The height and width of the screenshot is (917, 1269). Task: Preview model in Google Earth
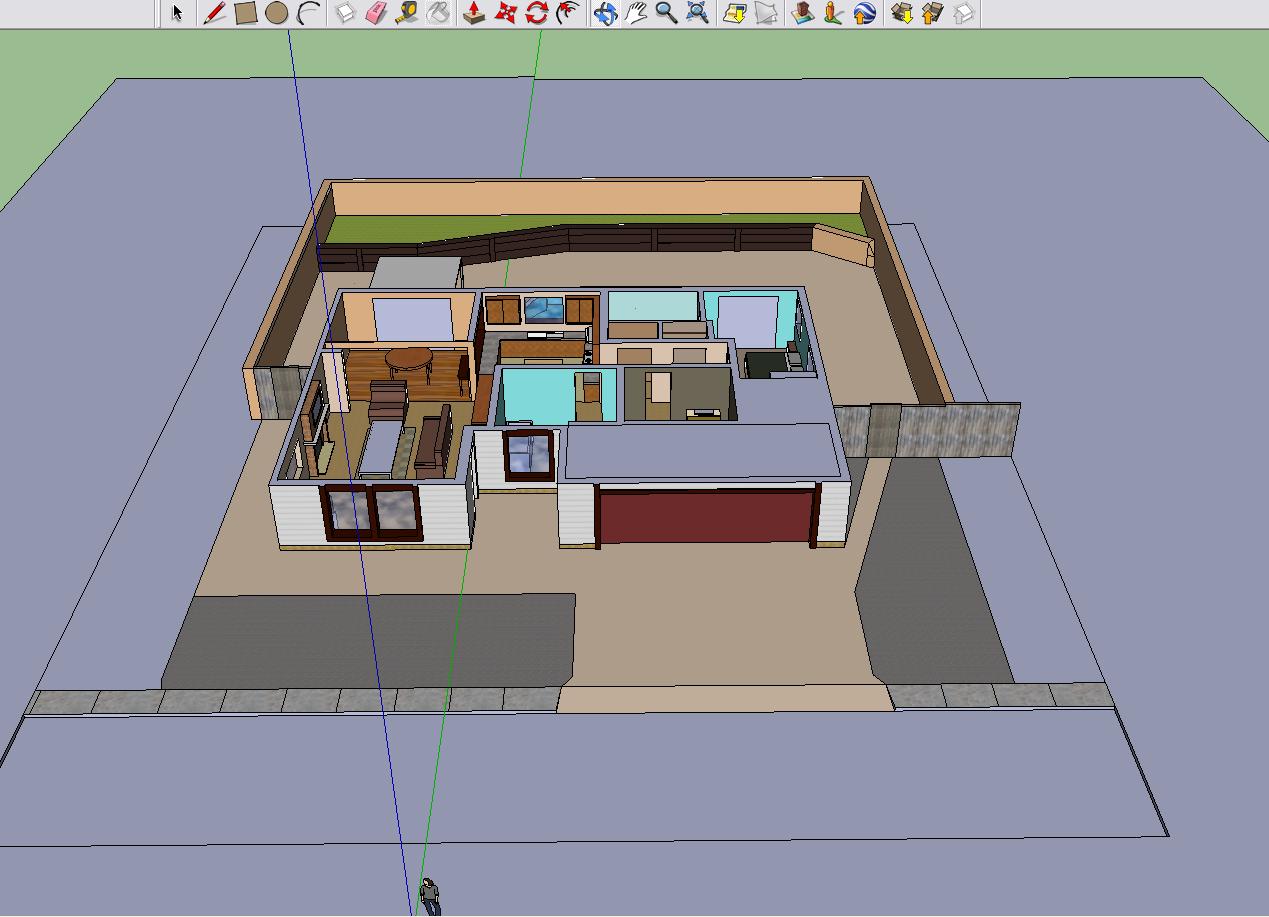coord(865,13)
